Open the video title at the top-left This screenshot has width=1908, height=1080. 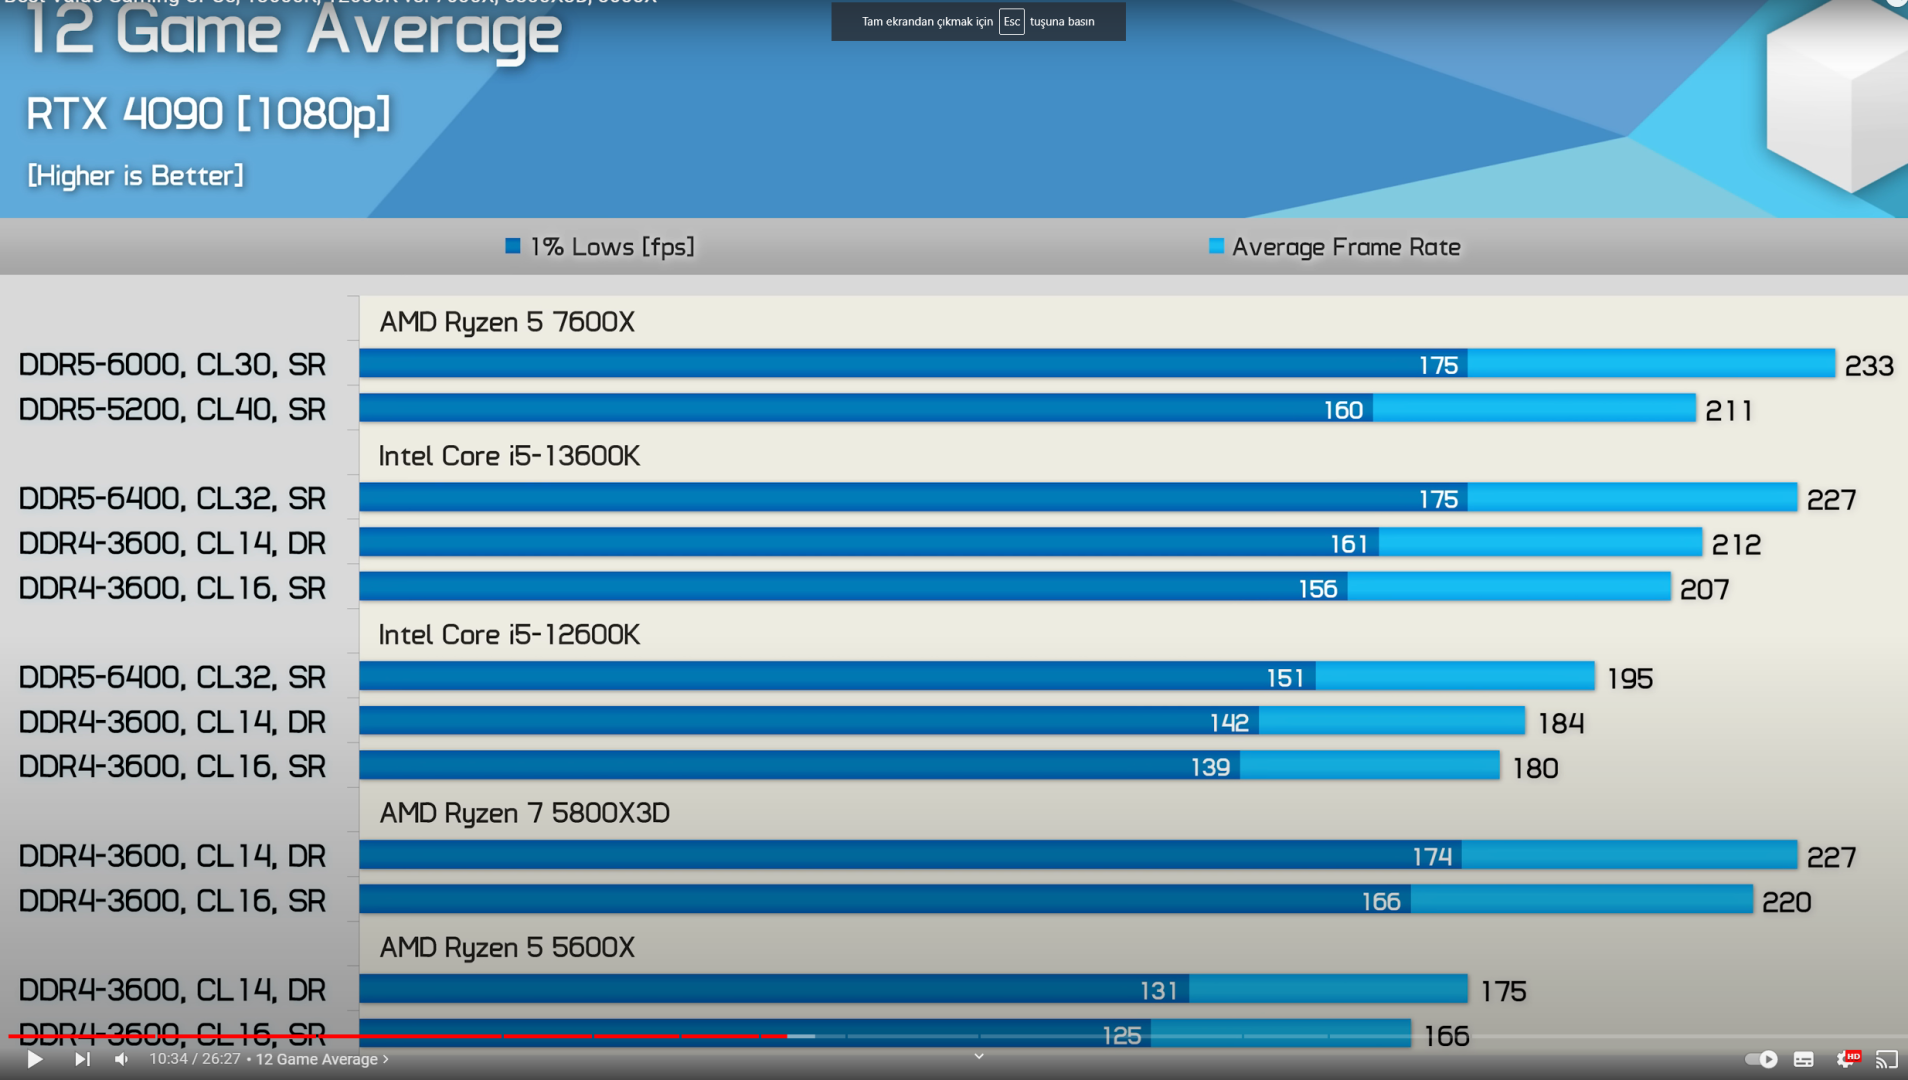coord(330,3)
